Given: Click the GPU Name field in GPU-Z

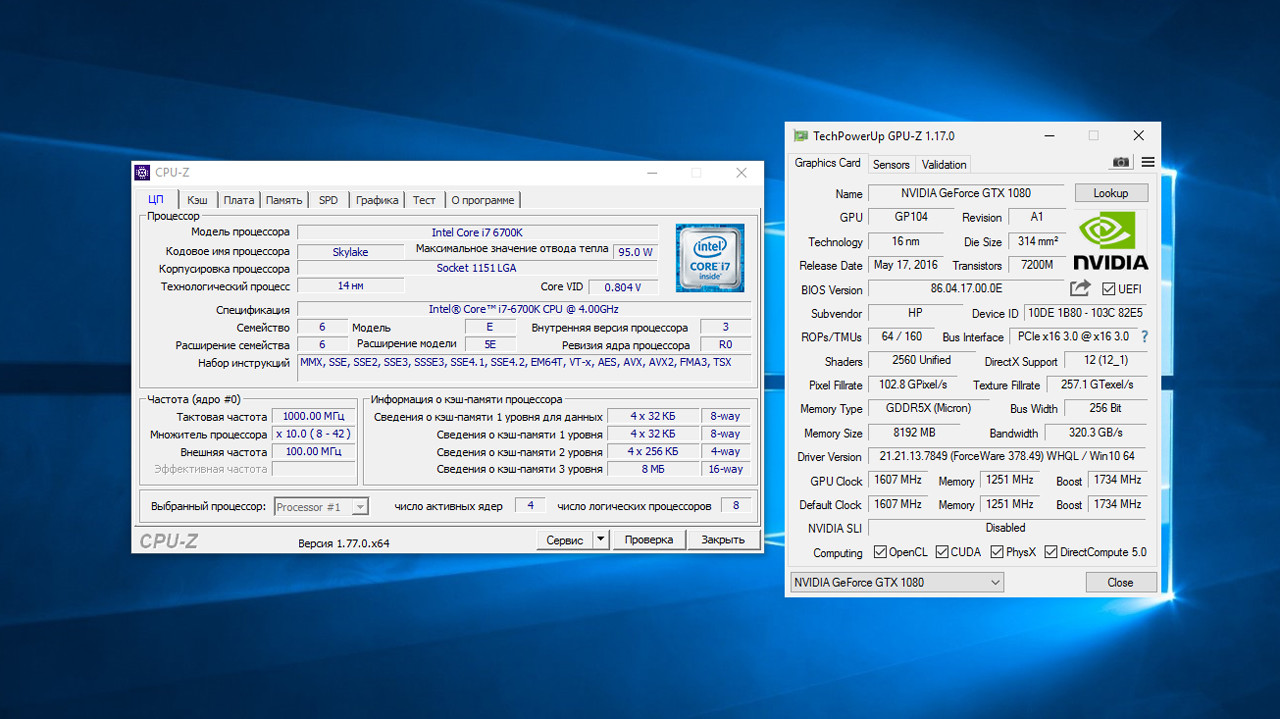Looking at the screenshot, I should pyautogui.click(x=966, y=193).
